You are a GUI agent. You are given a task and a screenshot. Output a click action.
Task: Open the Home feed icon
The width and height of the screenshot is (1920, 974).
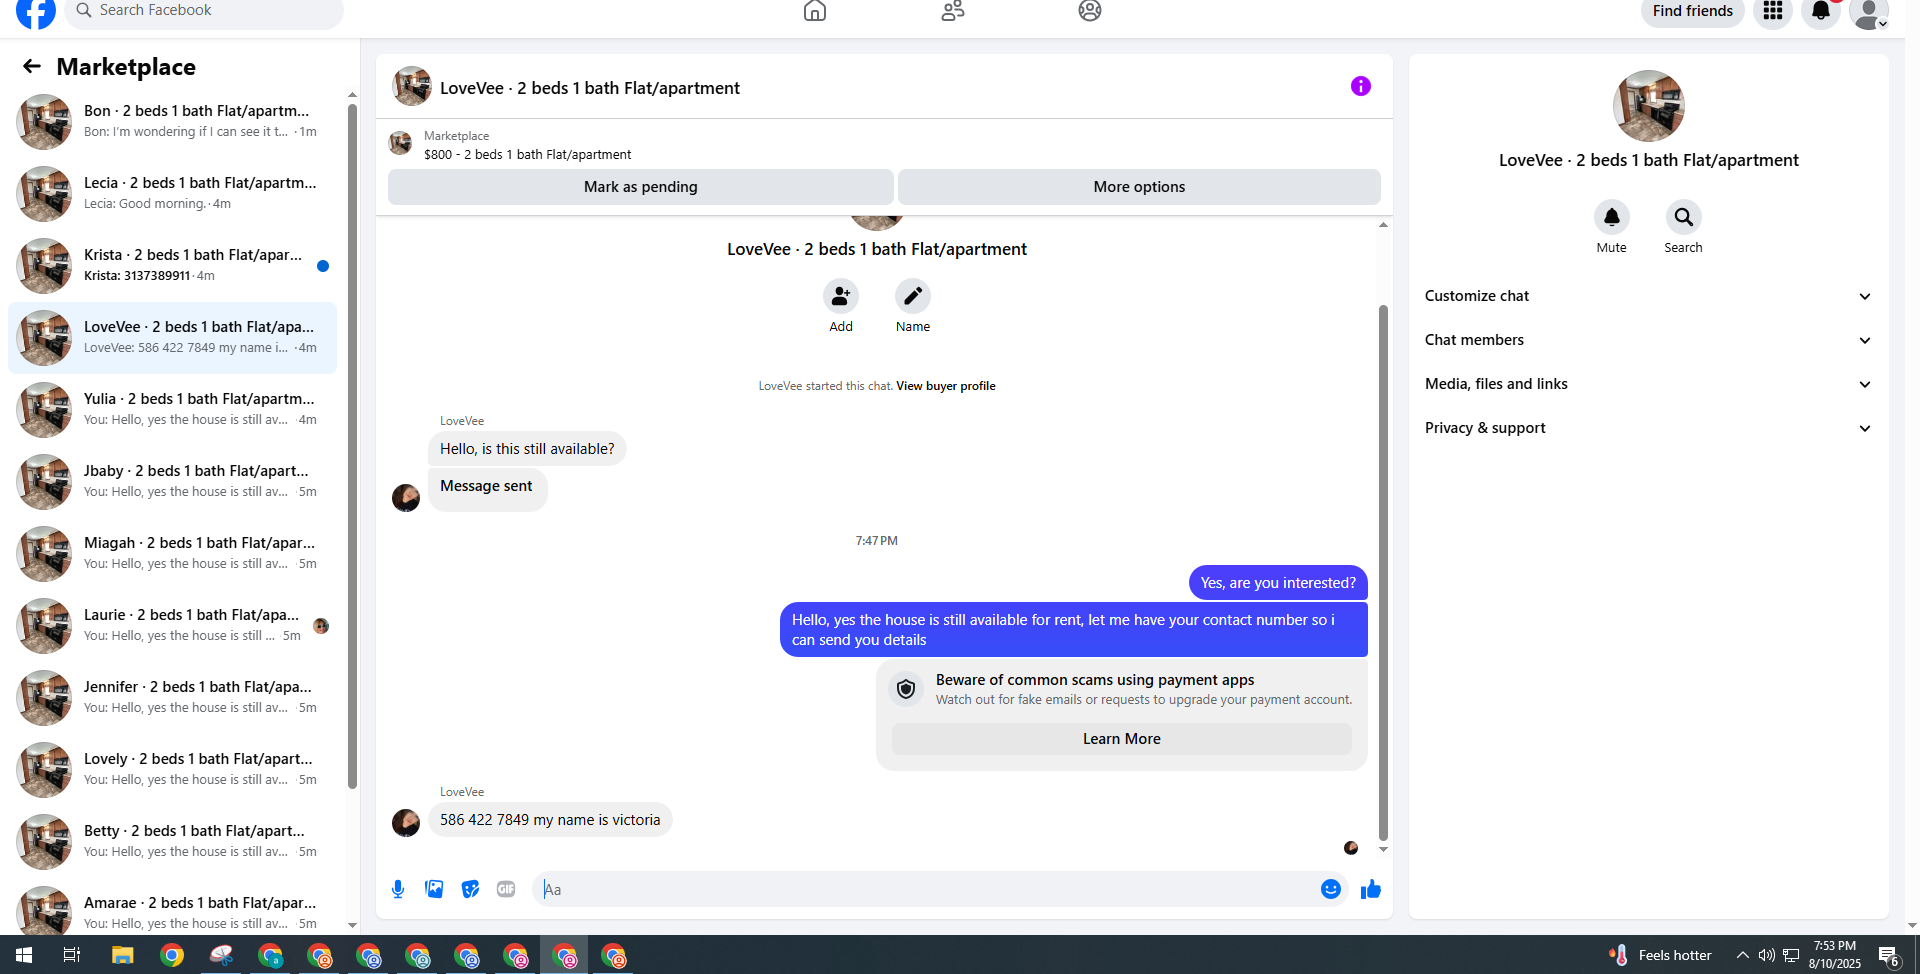coord(815,11)
